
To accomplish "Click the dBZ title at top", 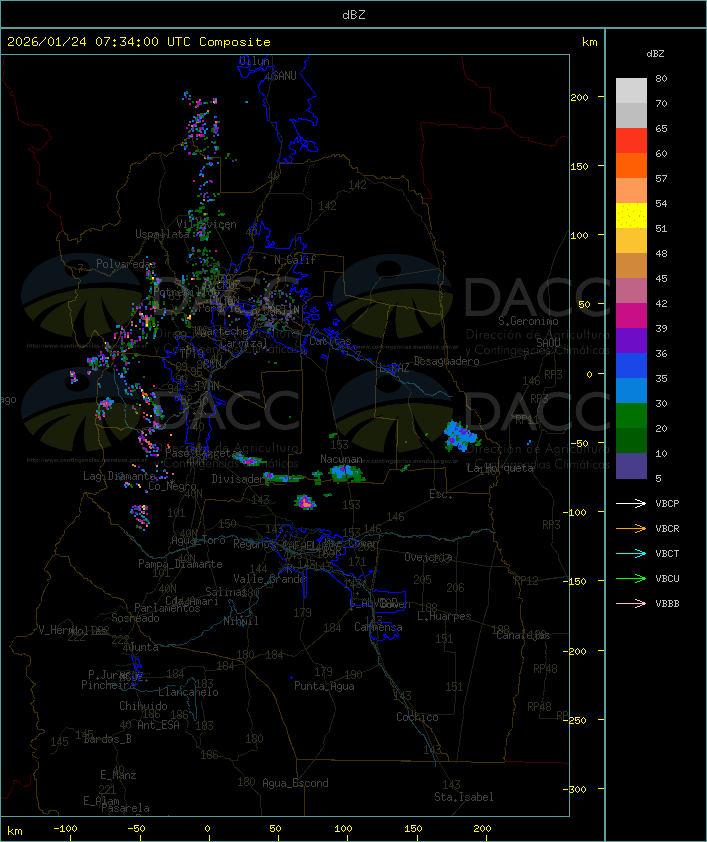I will 353,14.
